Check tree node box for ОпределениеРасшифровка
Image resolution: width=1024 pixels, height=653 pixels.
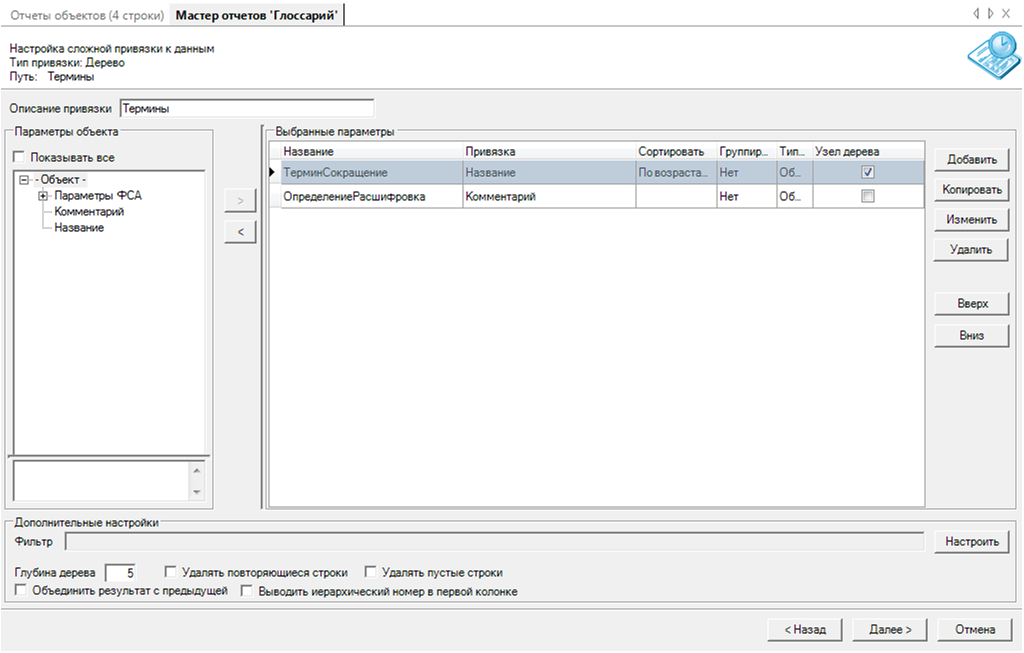[x=868, y=197]
